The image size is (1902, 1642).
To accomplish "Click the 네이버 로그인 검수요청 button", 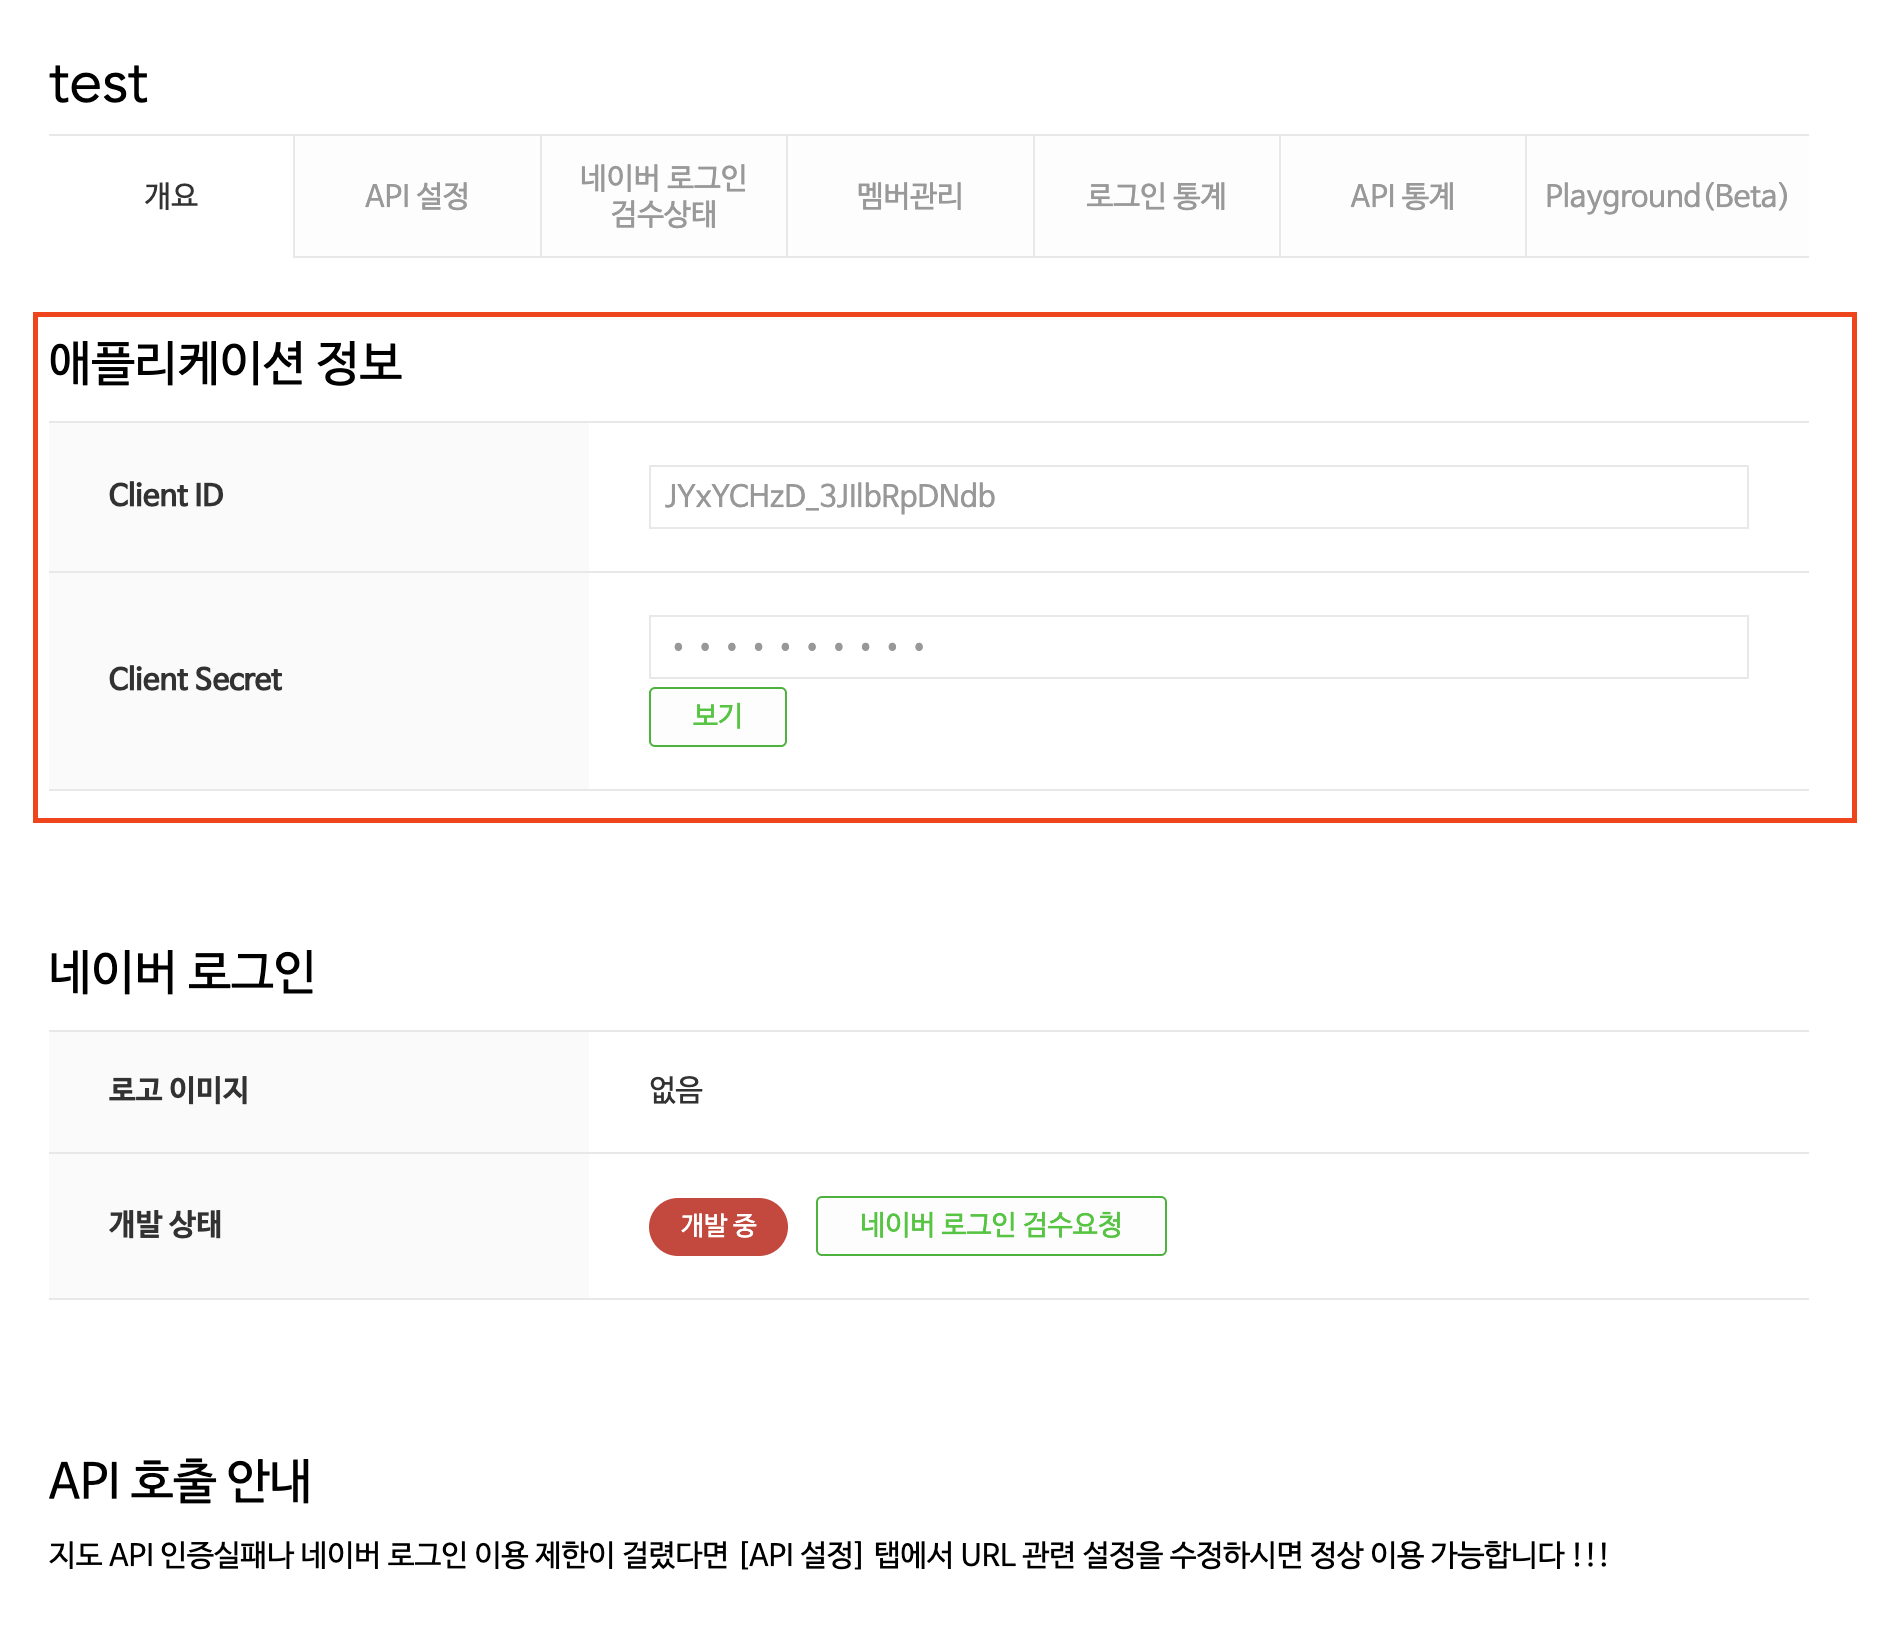I will coord(991,1226).
